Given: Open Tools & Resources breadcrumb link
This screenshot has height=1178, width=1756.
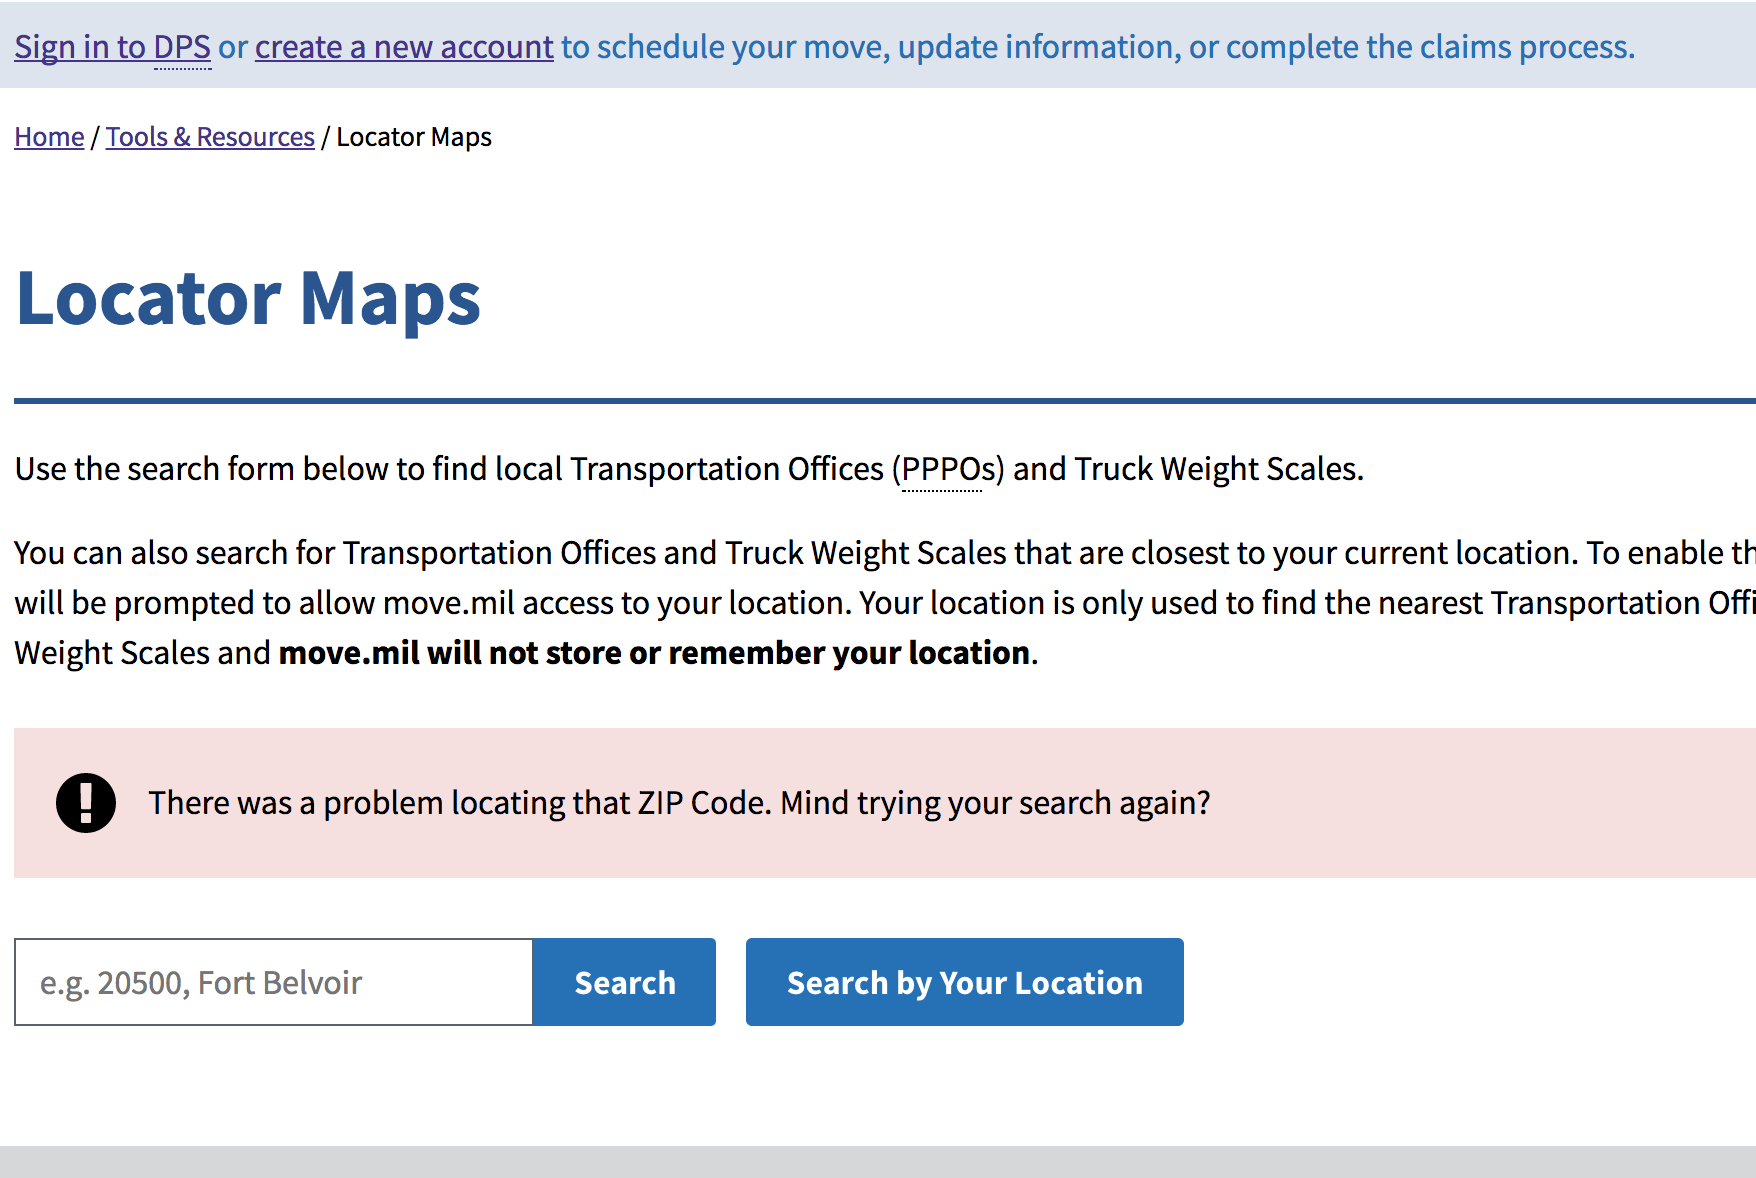Looking at the screenshot, I should pos(209,136).
